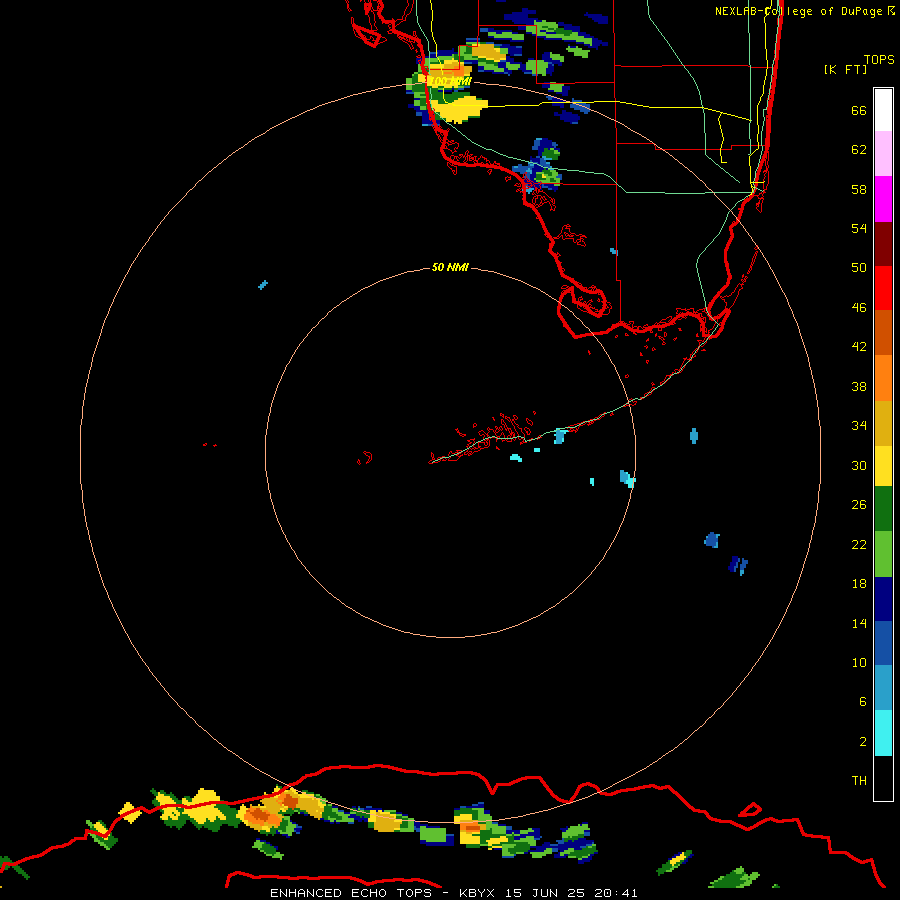Click the 15 JUN 25 date stamp
900x900 pixels.
point(545,893)
